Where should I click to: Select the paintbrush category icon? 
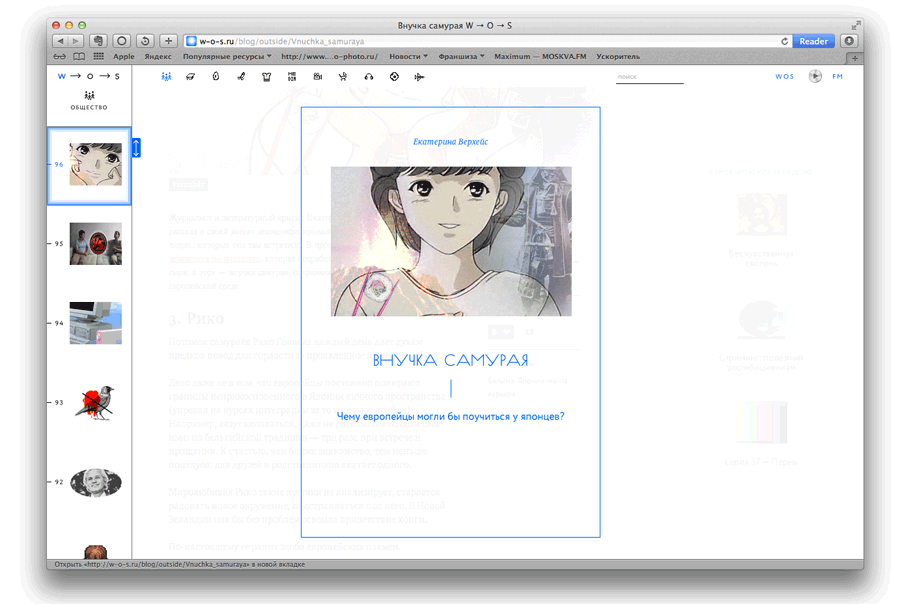coord(241,76)
